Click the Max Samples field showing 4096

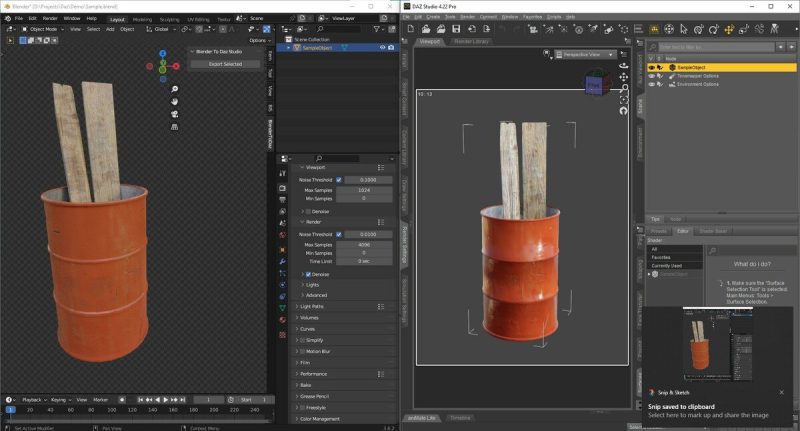click(364, 245)
